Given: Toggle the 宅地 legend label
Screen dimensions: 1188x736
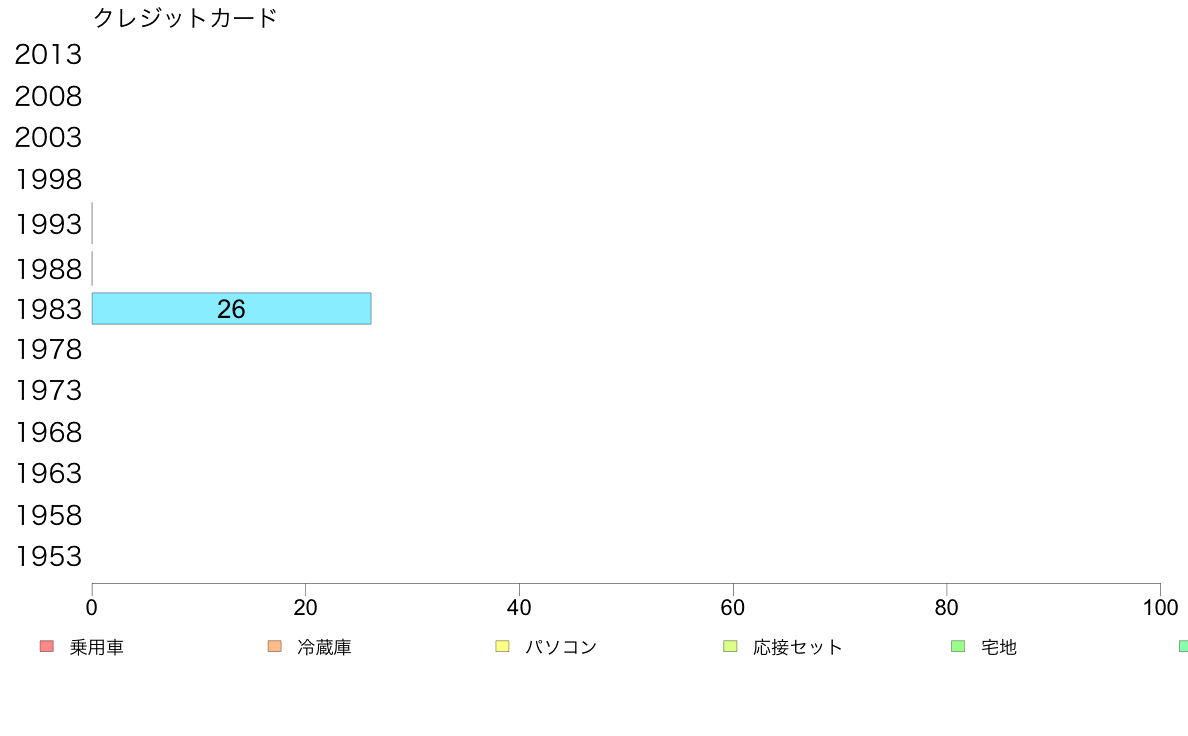Looking at the screenshot, I should [x=999, y=647].
